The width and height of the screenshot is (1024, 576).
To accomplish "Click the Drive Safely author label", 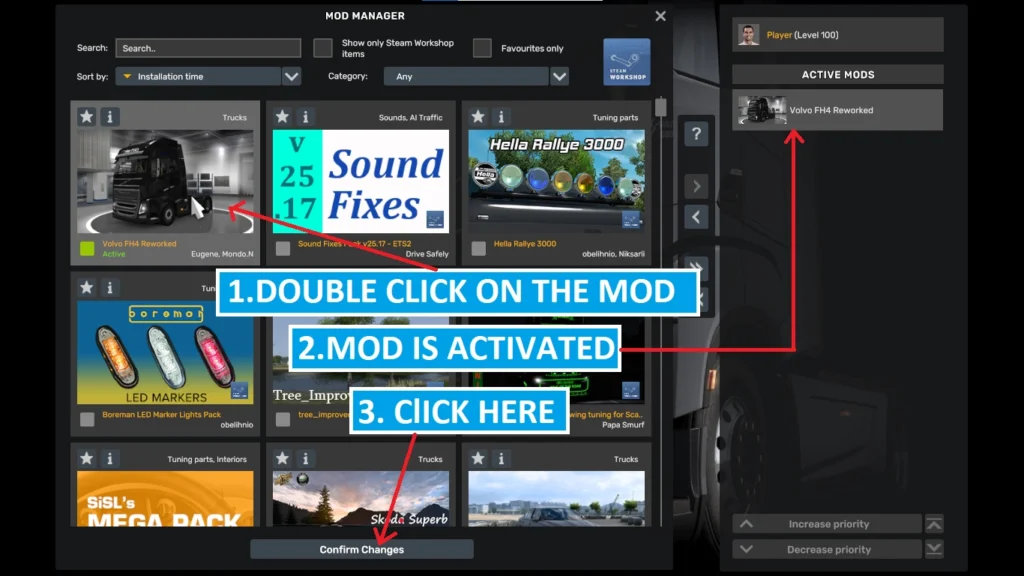I will point(427,254).
